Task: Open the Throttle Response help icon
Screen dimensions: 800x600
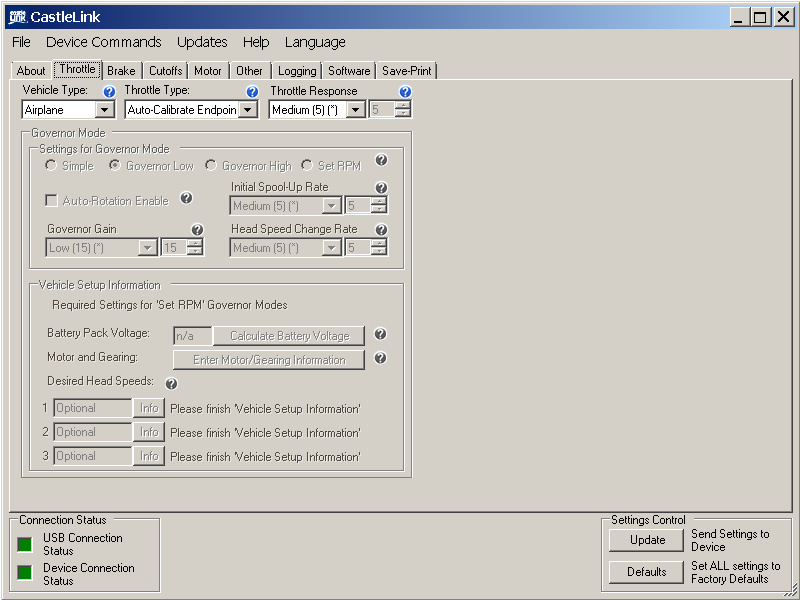Action: [405, 92]
